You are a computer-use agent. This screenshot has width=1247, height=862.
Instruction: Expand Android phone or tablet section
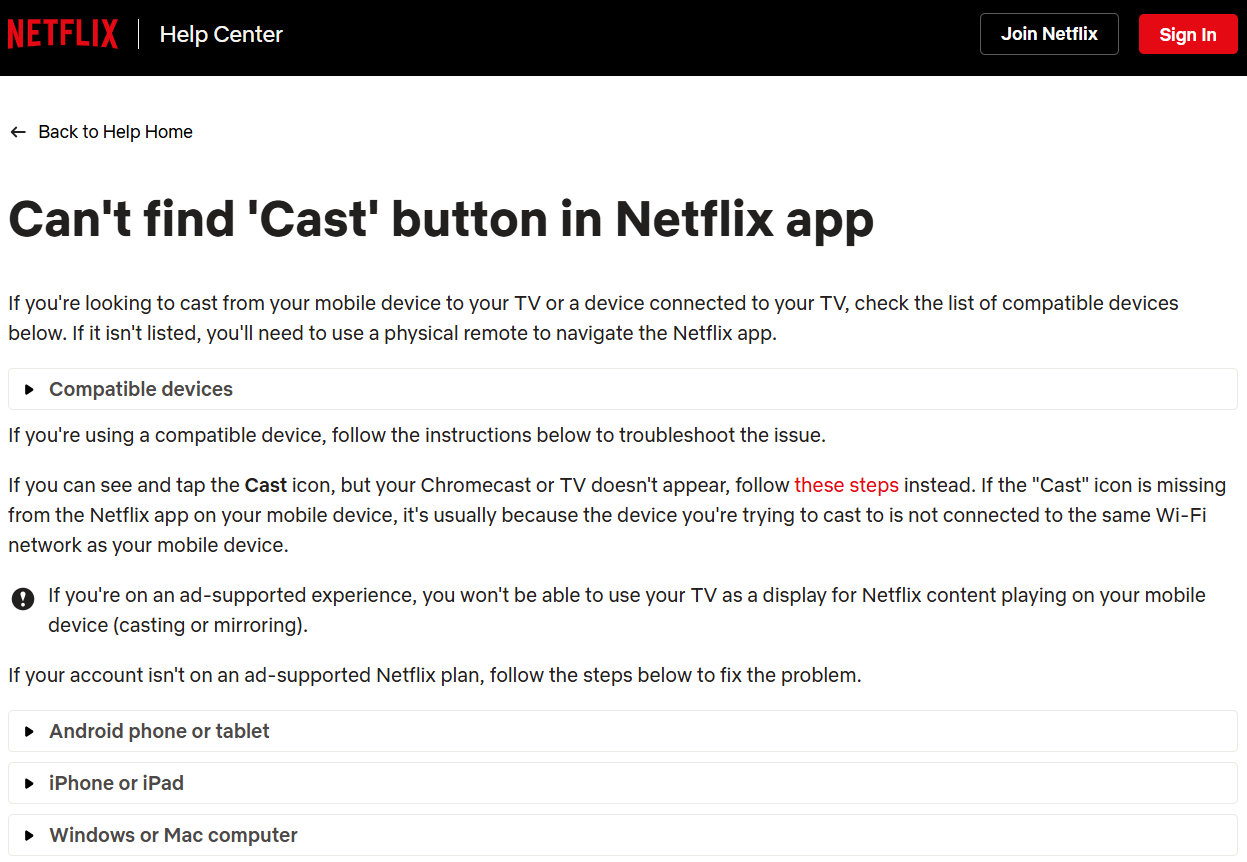623,731
